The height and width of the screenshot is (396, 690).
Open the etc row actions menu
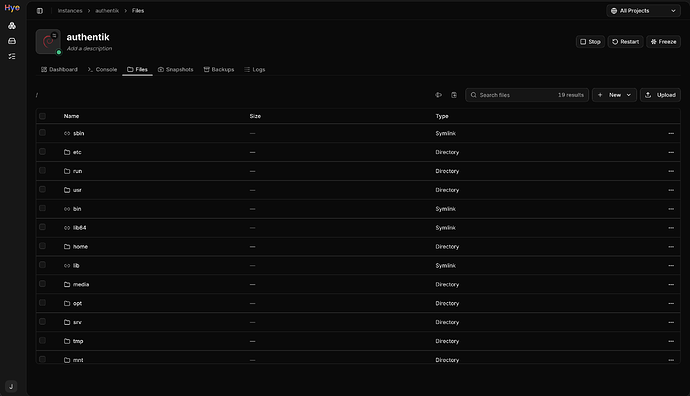[x=671, y=152]
